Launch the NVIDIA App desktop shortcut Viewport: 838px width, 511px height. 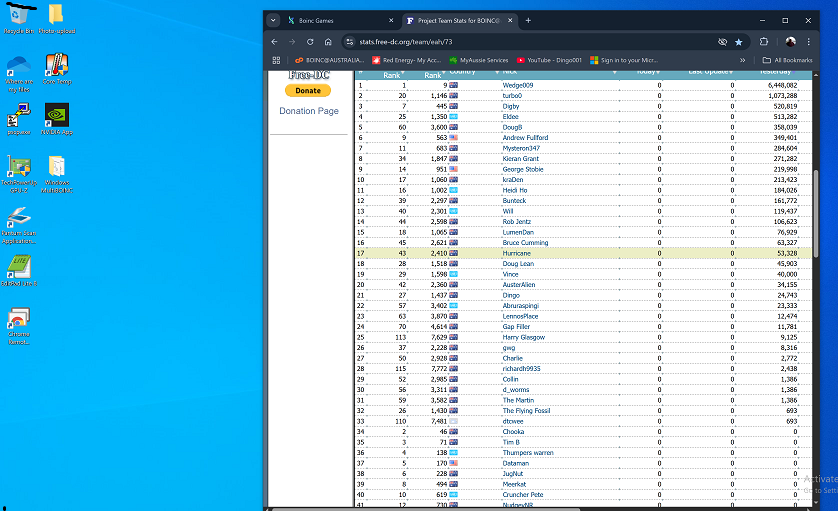[x=57, y=120]
